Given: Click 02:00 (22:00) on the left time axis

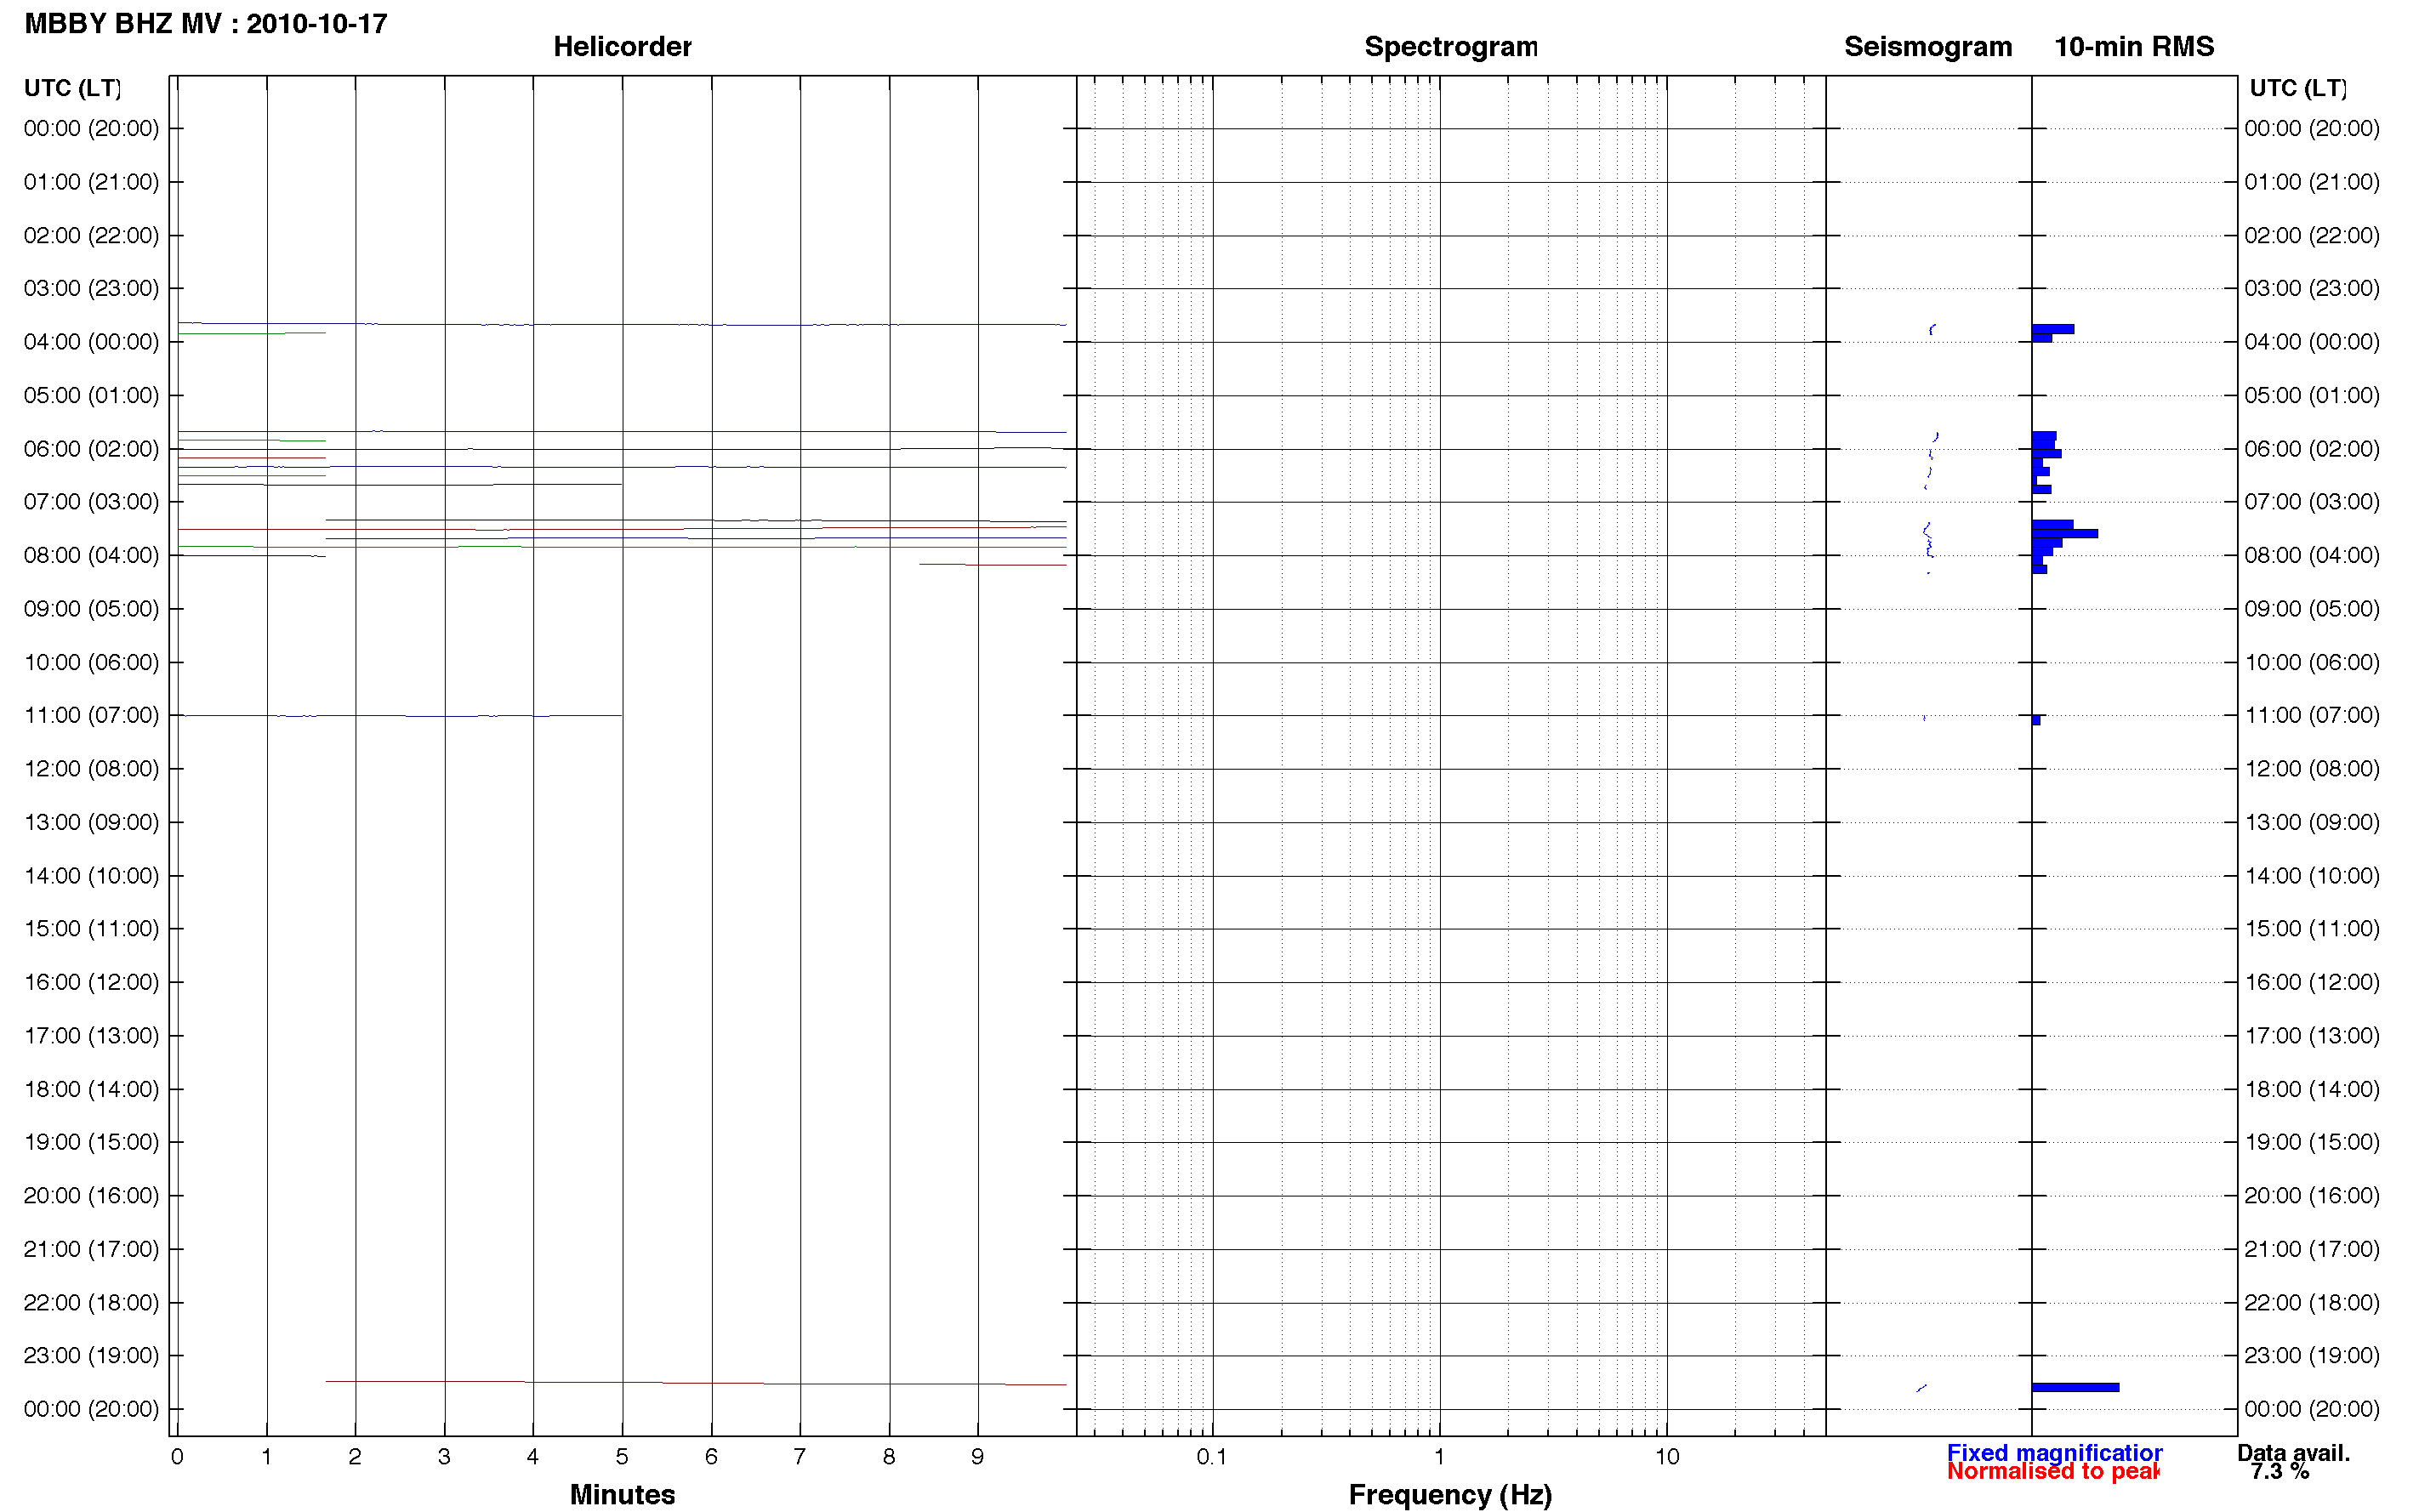Looking at the screenshot, I should tap(91, 235).
